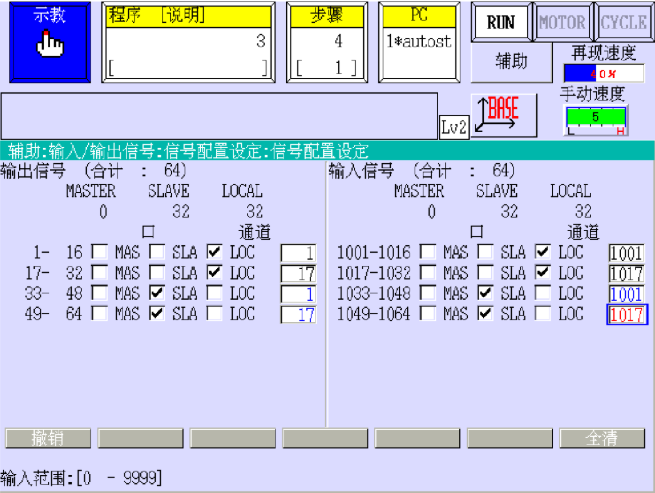Viewport: 655px width, 493px height.
Task: Check LOC for input signals 1049-1064
Action: tap(543, 313)
